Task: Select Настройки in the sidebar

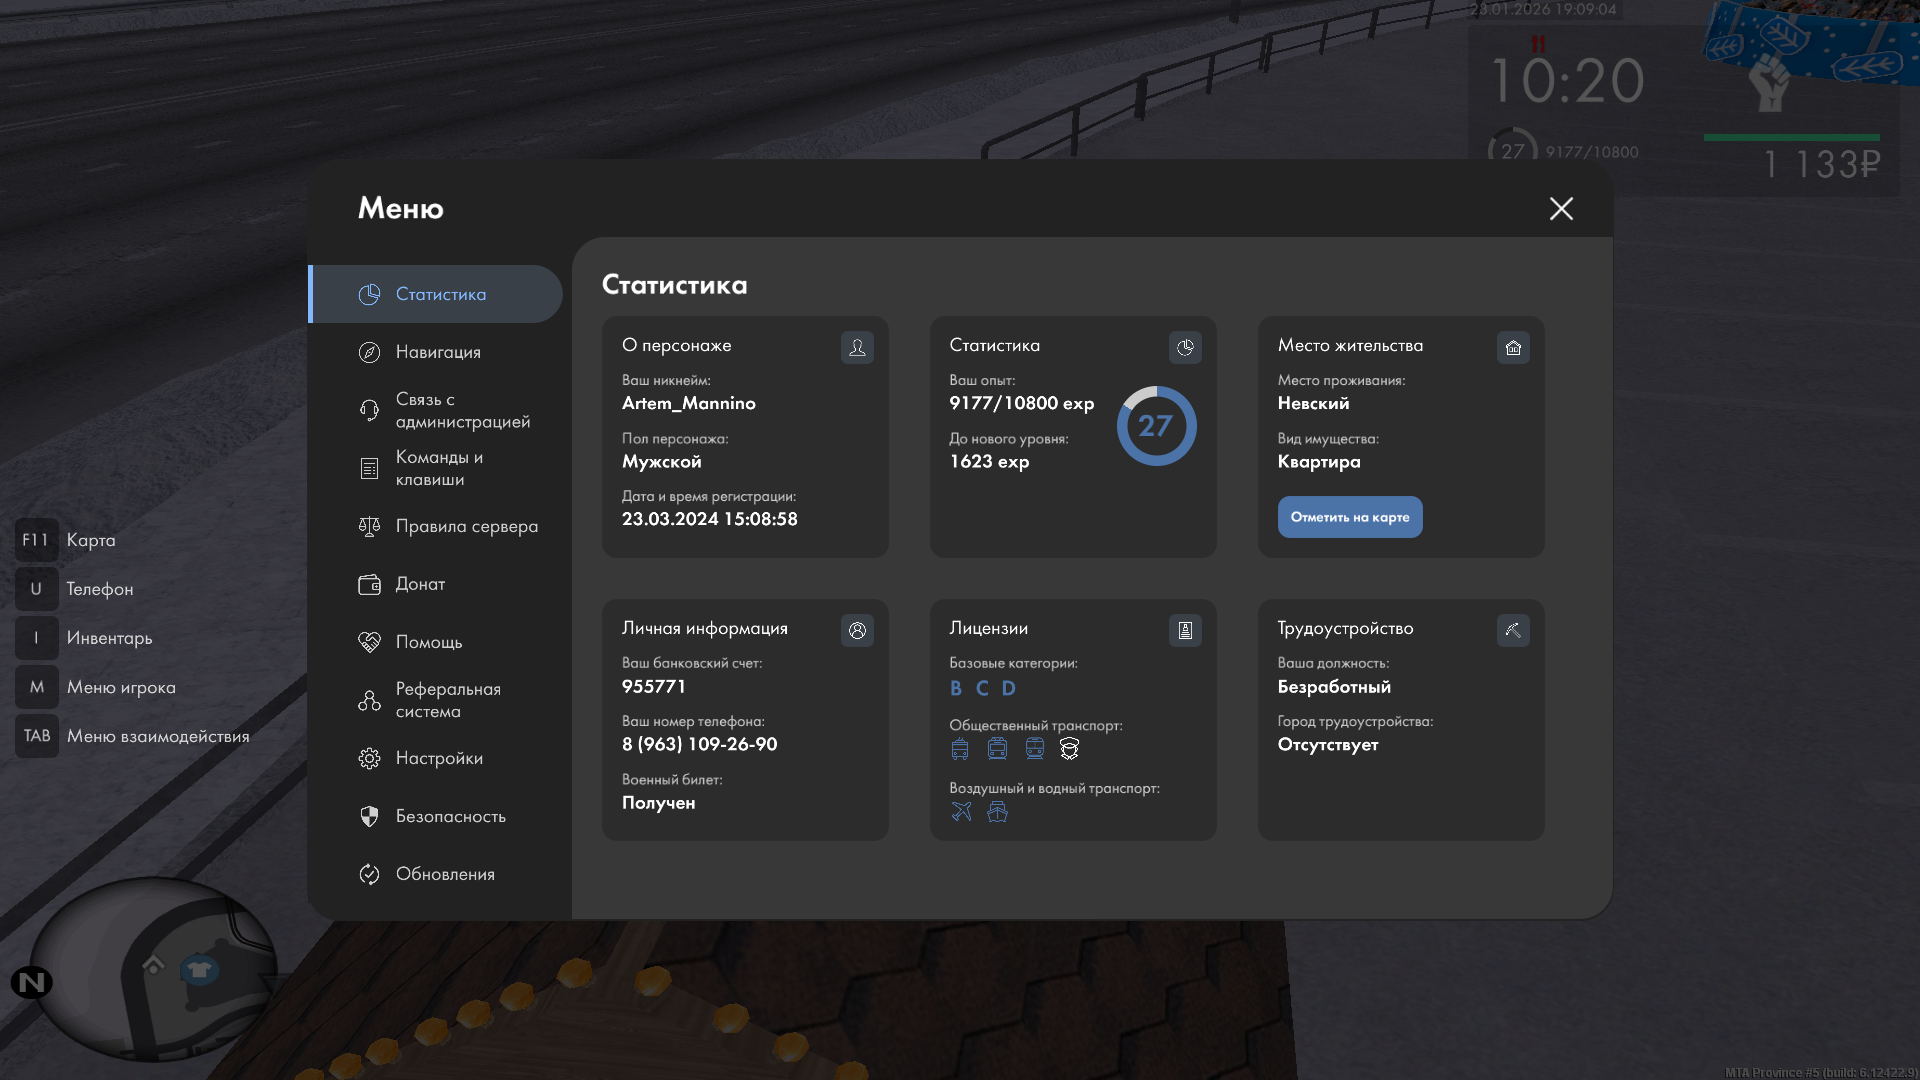Action: point(439,758)
